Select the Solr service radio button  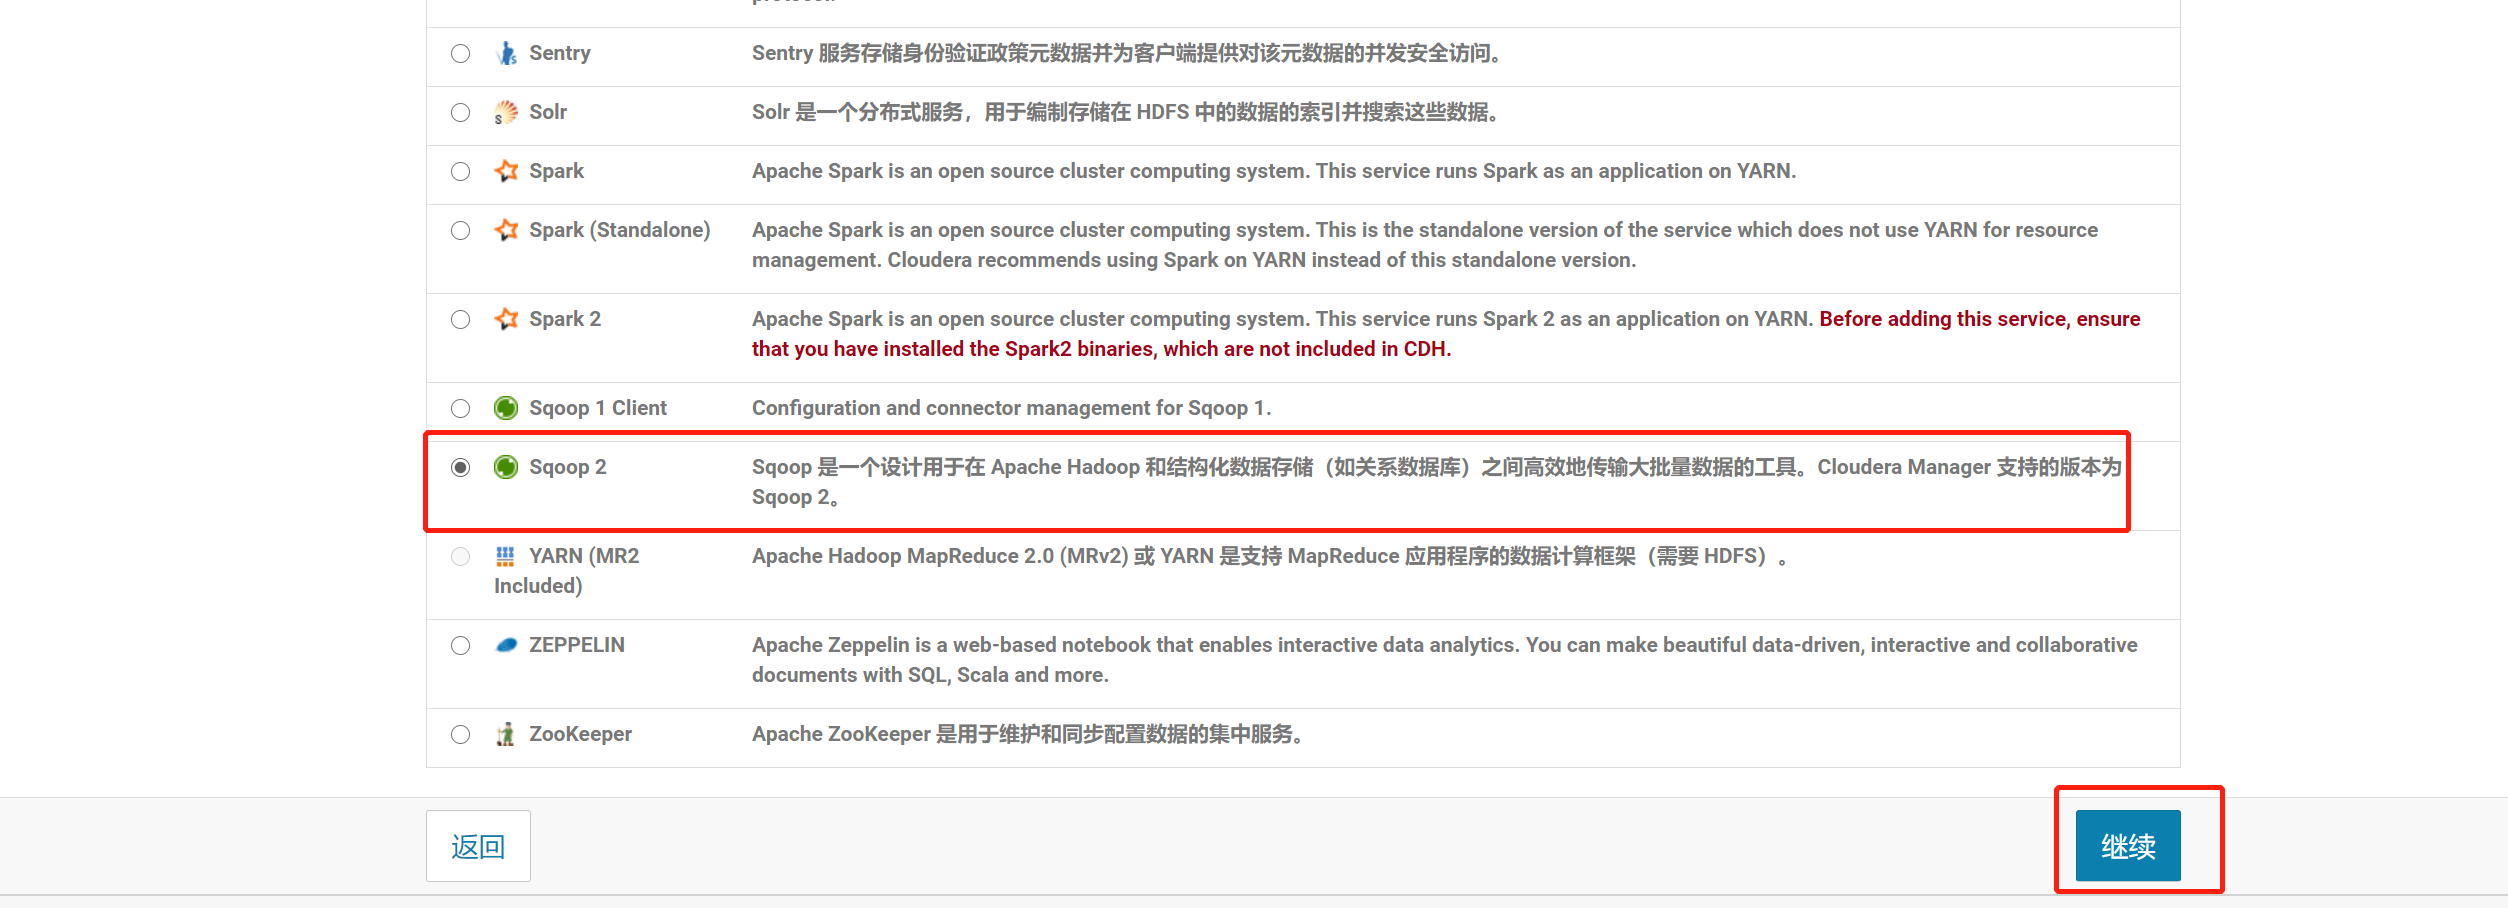pos(461,113)
